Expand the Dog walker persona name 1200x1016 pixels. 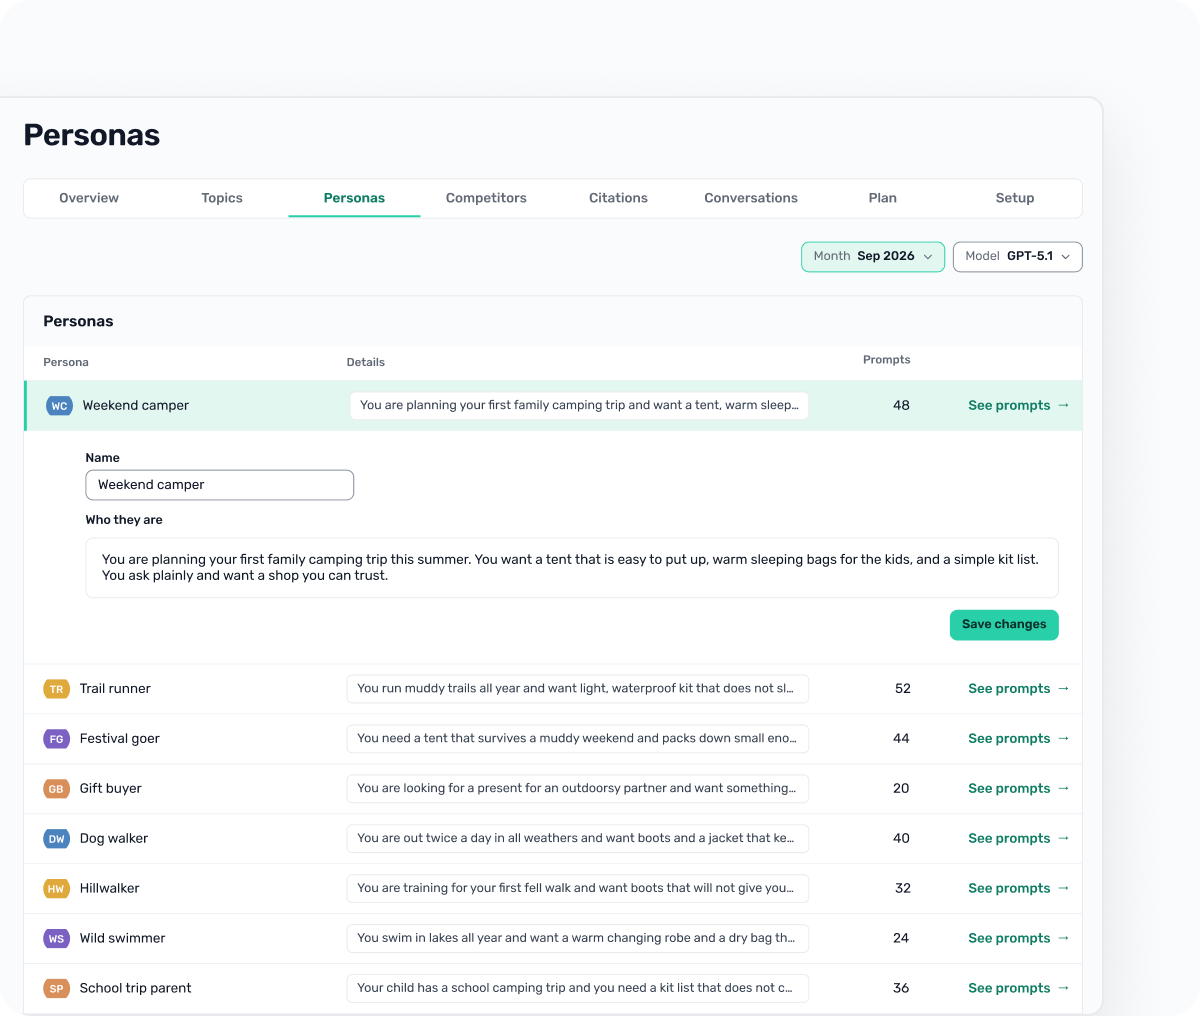[x=114, y=839]
